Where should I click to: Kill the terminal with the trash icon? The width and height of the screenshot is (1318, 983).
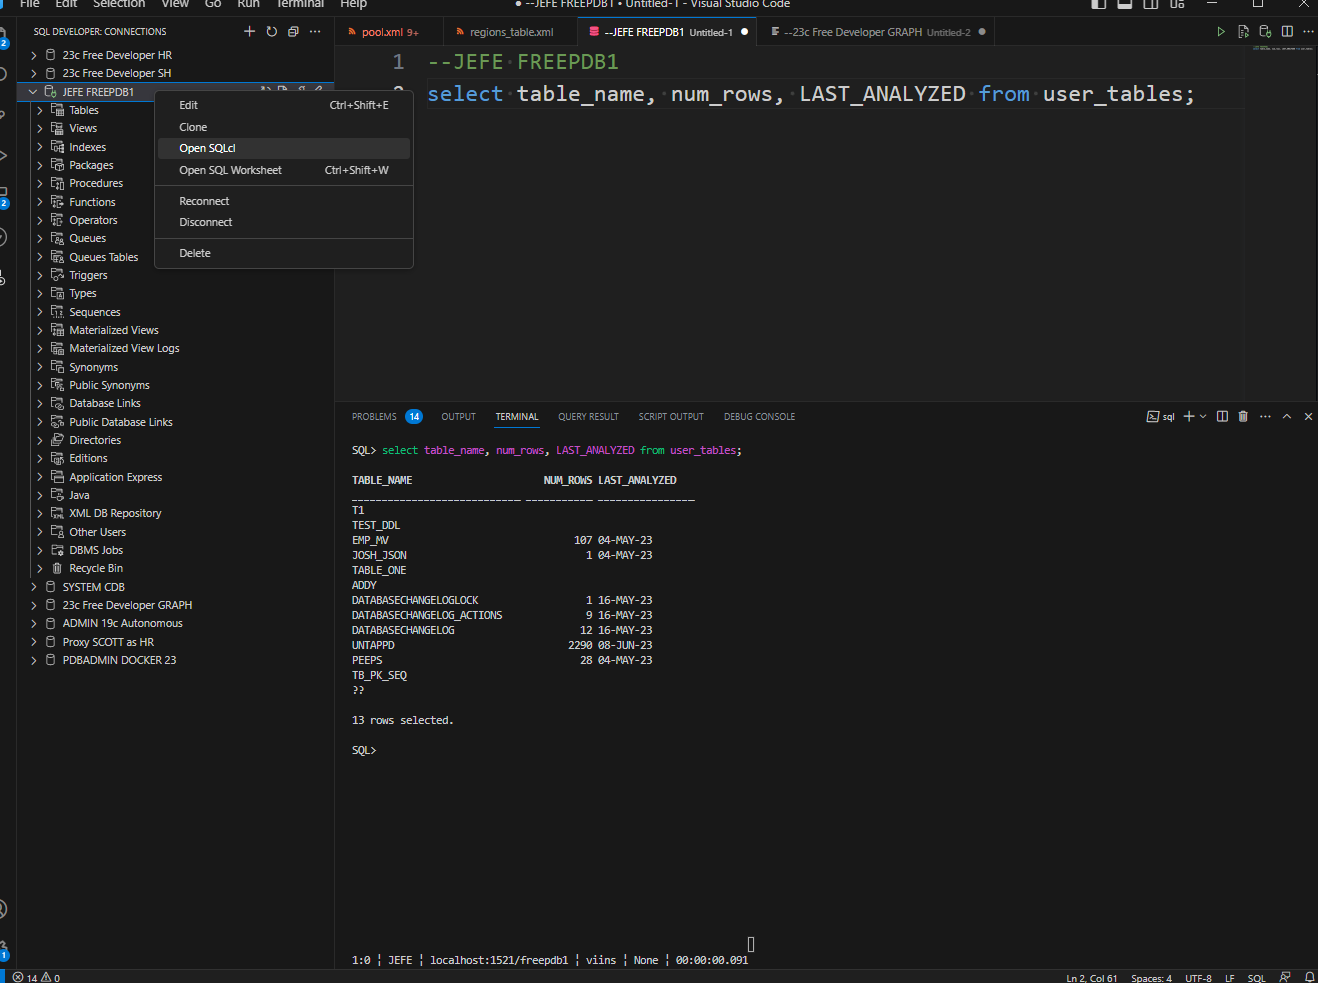[x=1243, y=417]
